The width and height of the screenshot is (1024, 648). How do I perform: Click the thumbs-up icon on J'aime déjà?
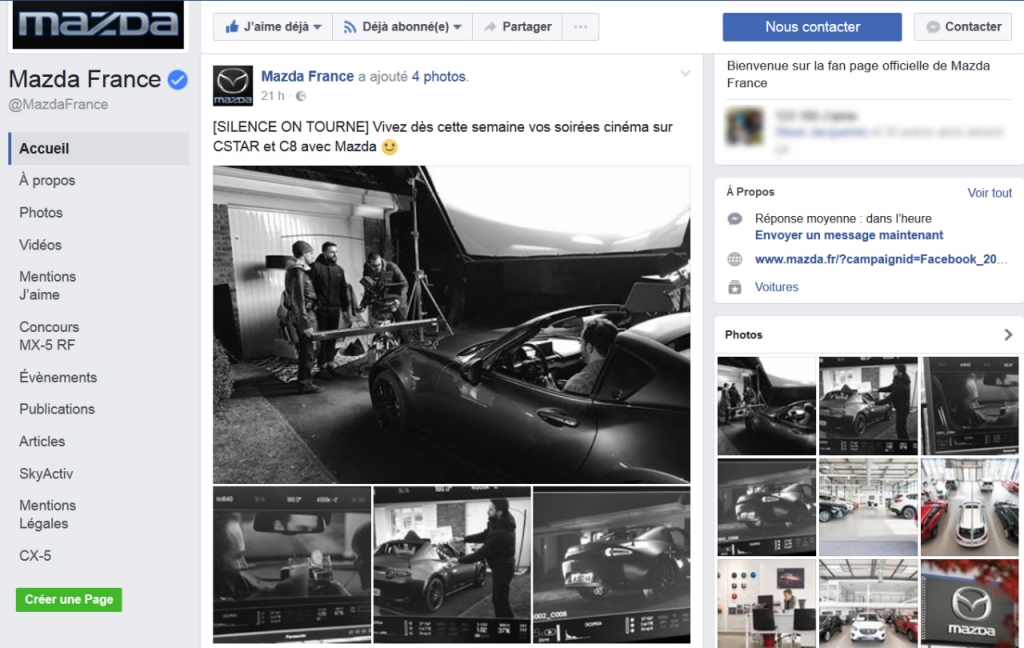[232, 27]
